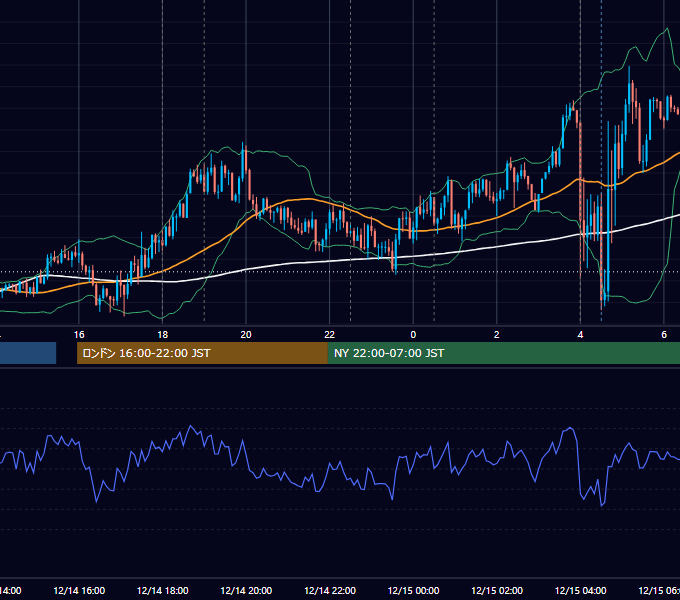Click the 12/14 16:00 date label
This screenshot has height=600, width=680.
click(x=79, y=590)
